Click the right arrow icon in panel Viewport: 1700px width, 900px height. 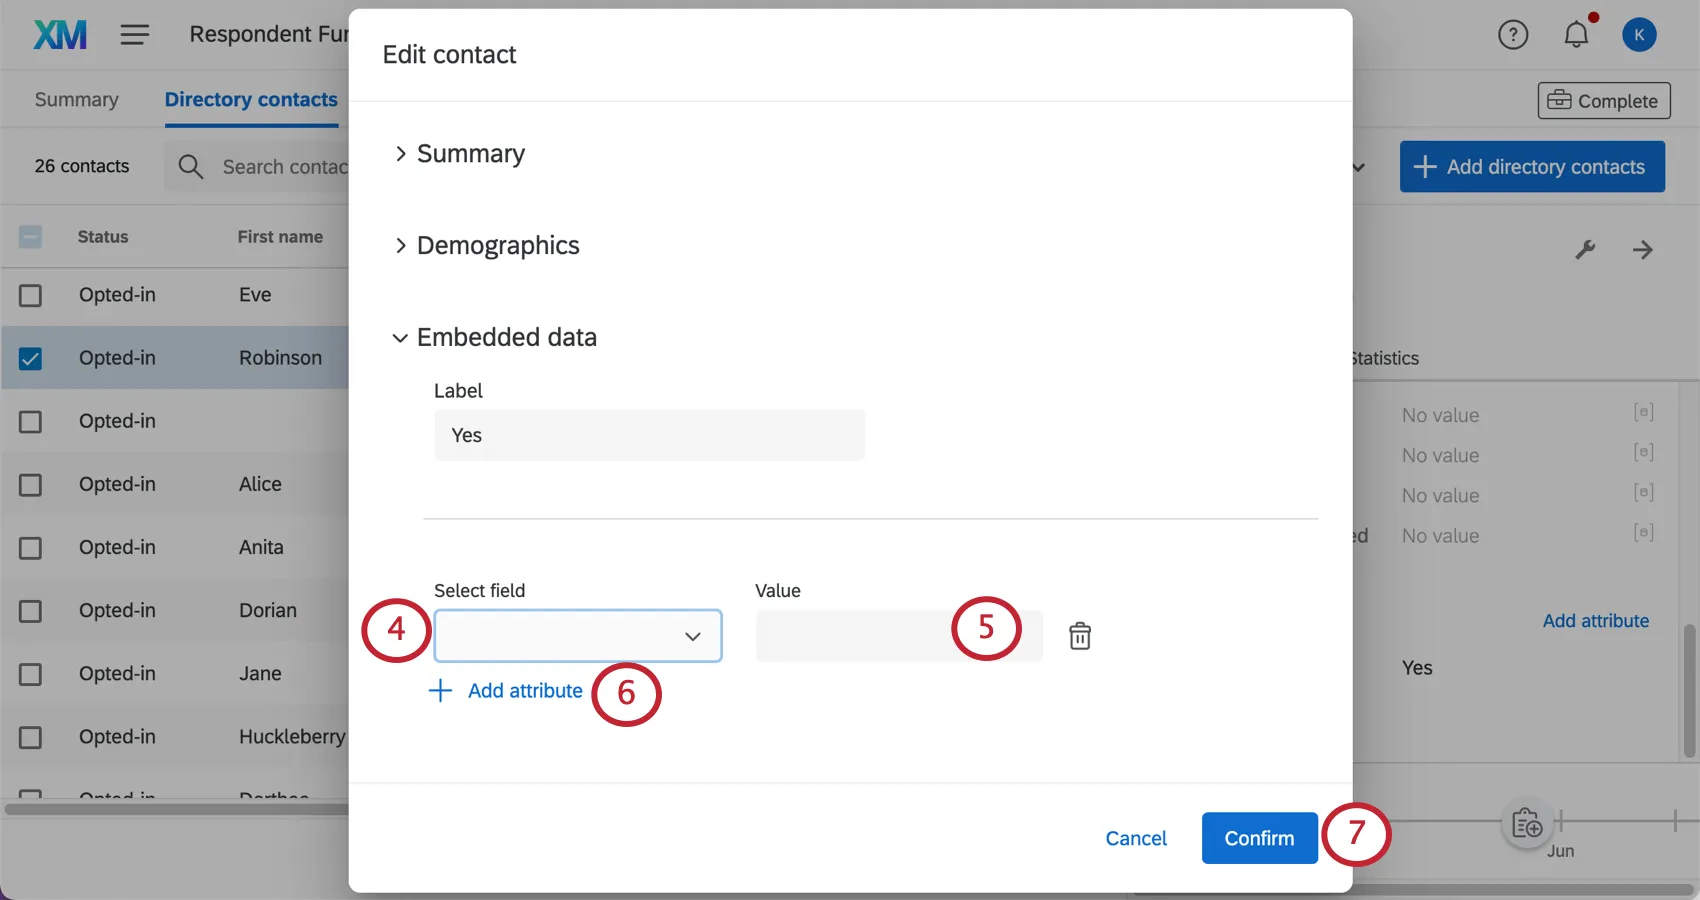click(1642, 250)
